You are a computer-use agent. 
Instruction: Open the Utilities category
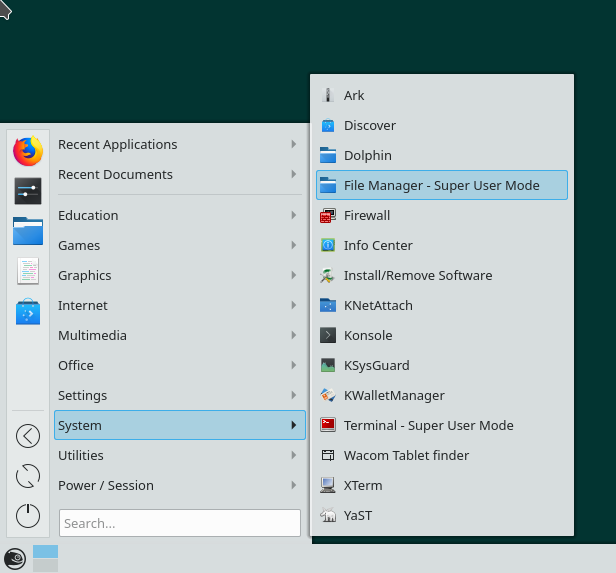pyautogui.click(x=180, y=455)
